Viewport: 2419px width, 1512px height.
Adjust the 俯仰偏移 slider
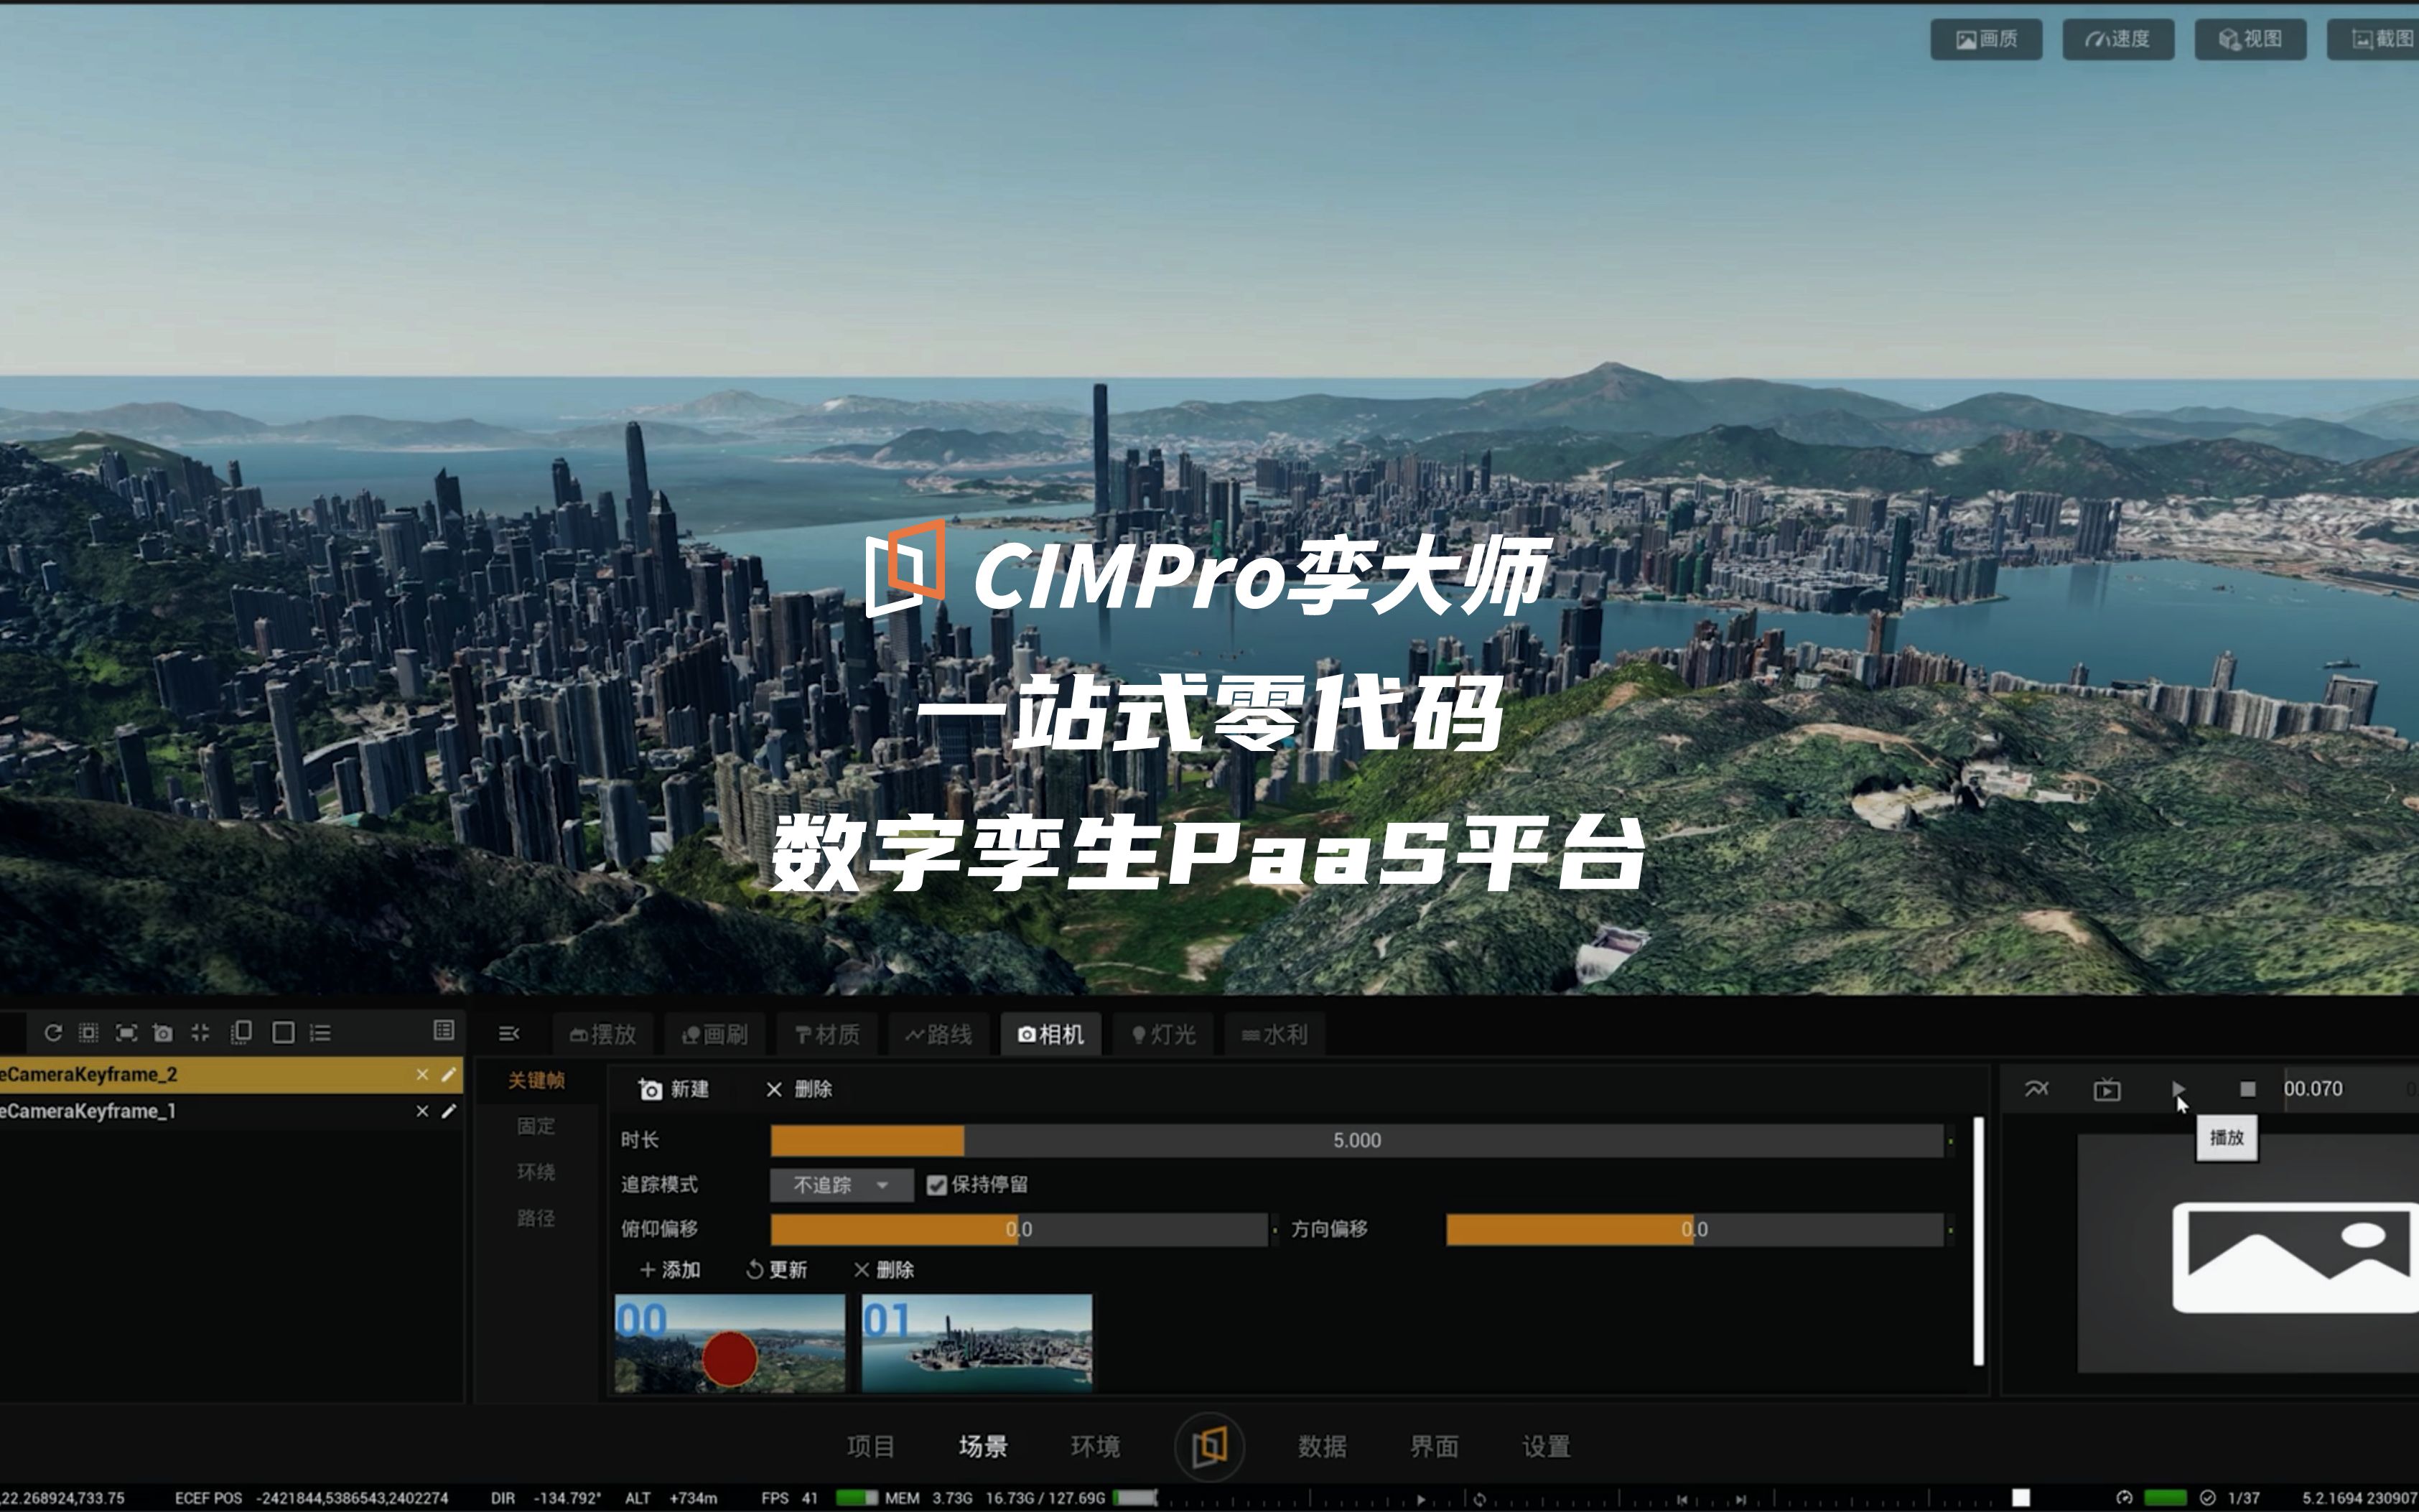click(x=1019, y=1230)
